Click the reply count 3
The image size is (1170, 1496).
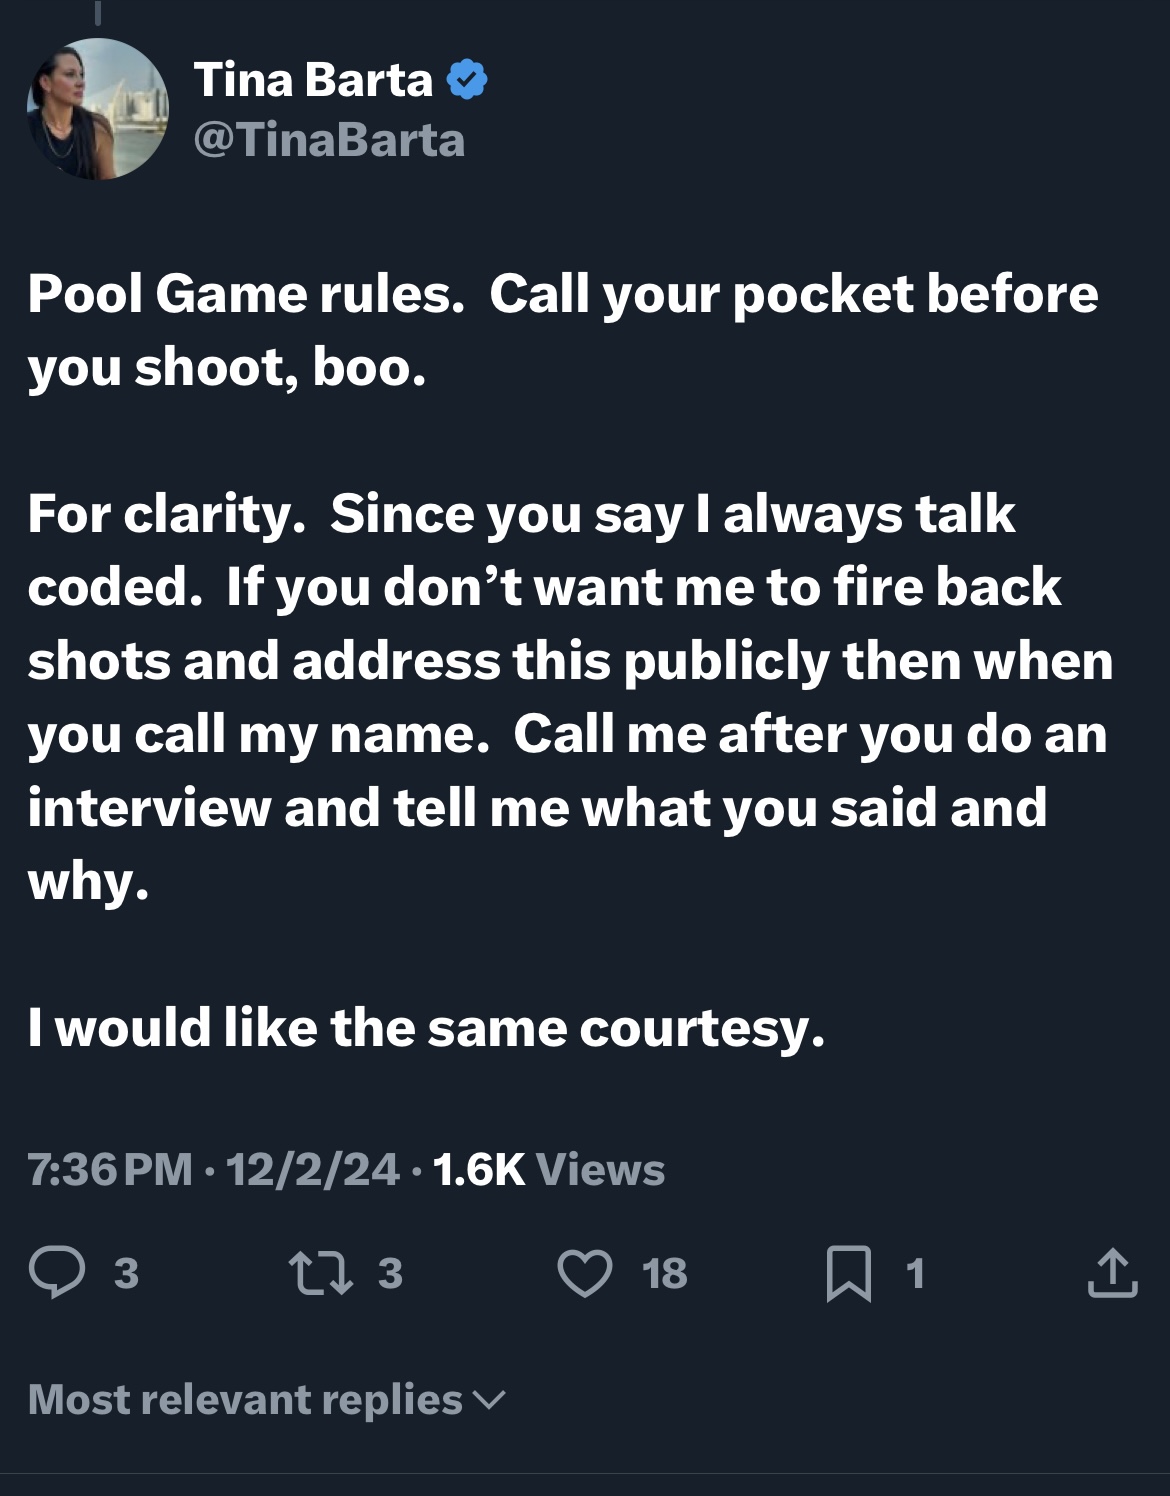(x=126, y=1274)
